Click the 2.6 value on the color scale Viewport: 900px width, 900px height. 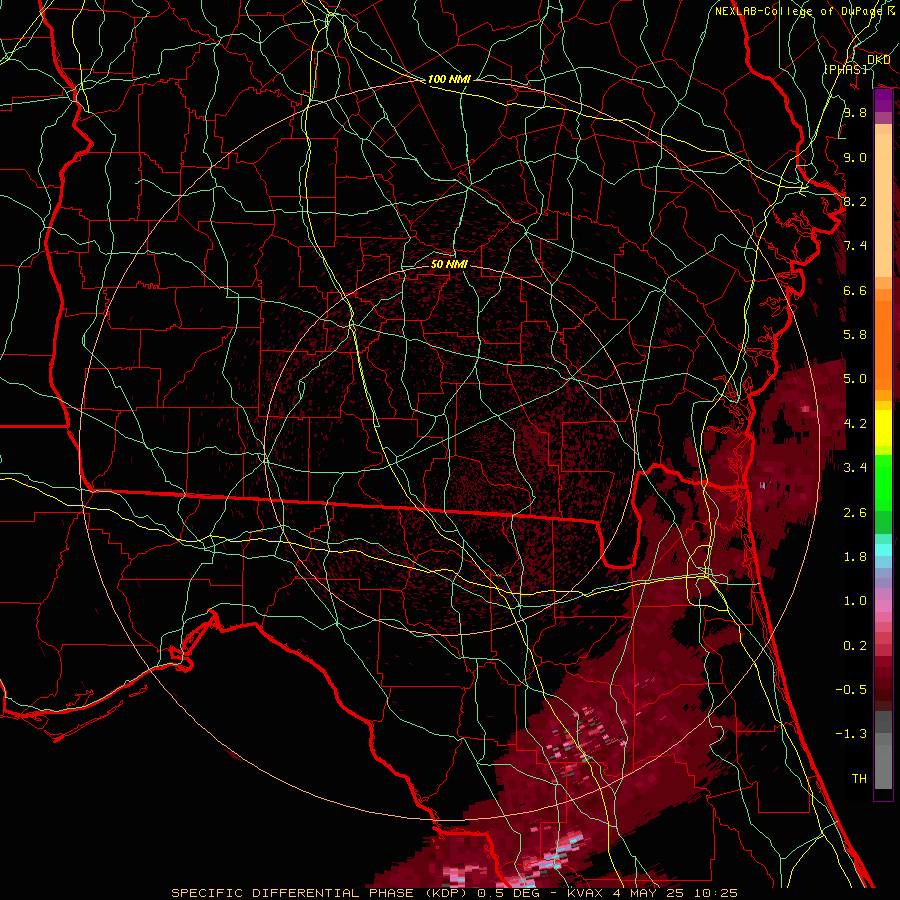[x=855, y=513]
